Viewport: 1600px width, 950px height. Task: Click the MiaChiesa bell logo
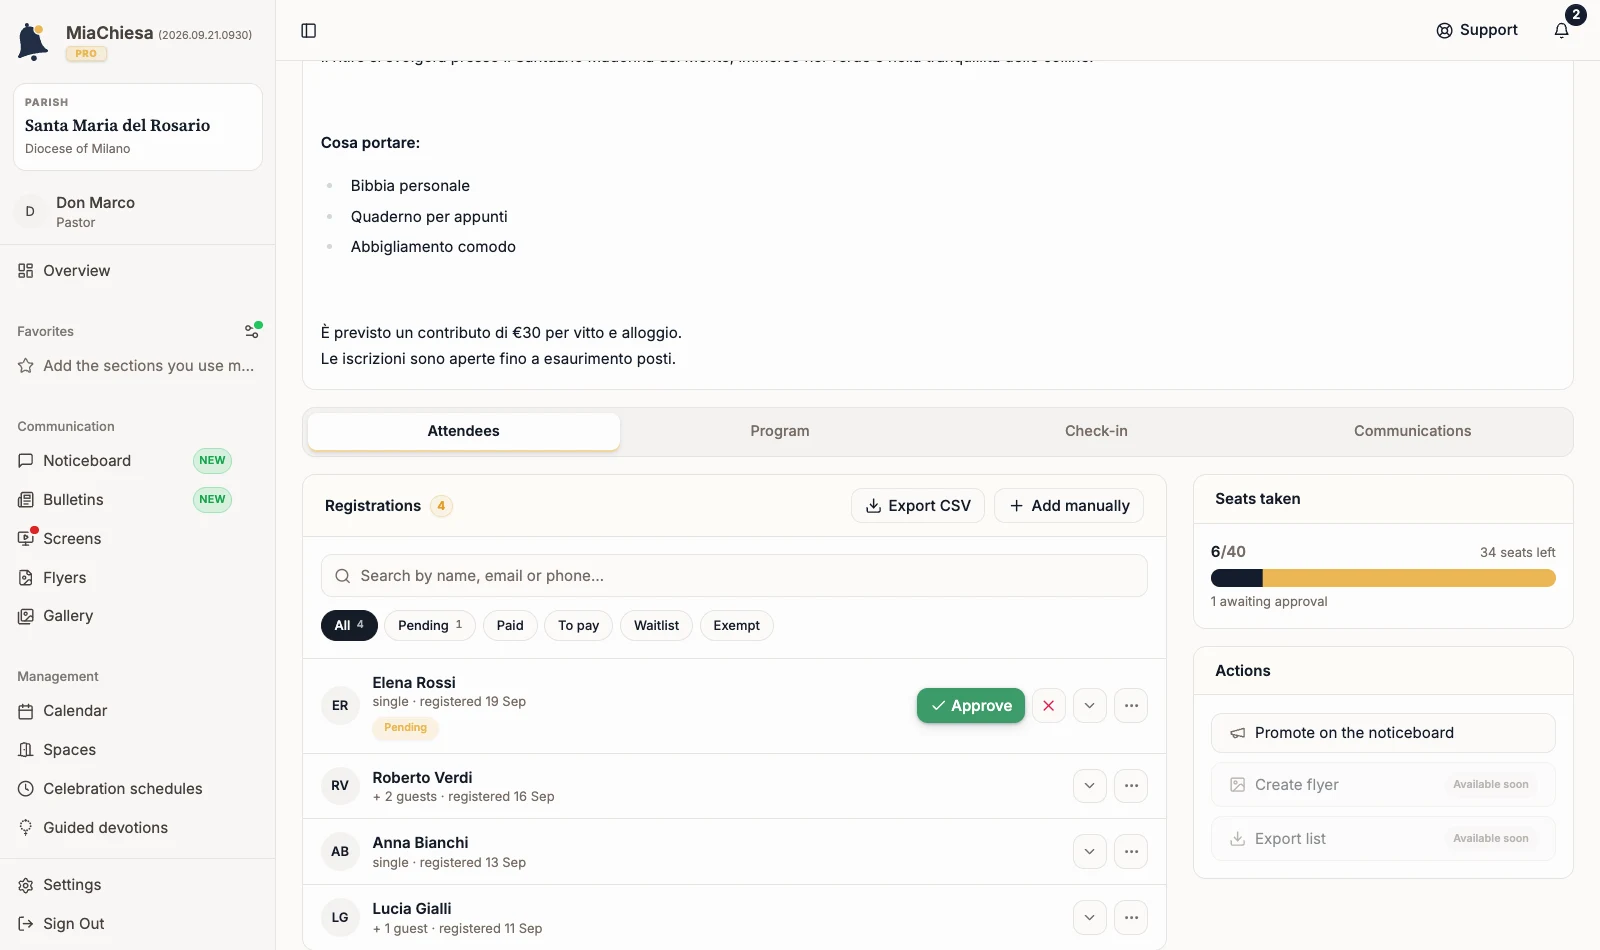[x=33, y=42]
